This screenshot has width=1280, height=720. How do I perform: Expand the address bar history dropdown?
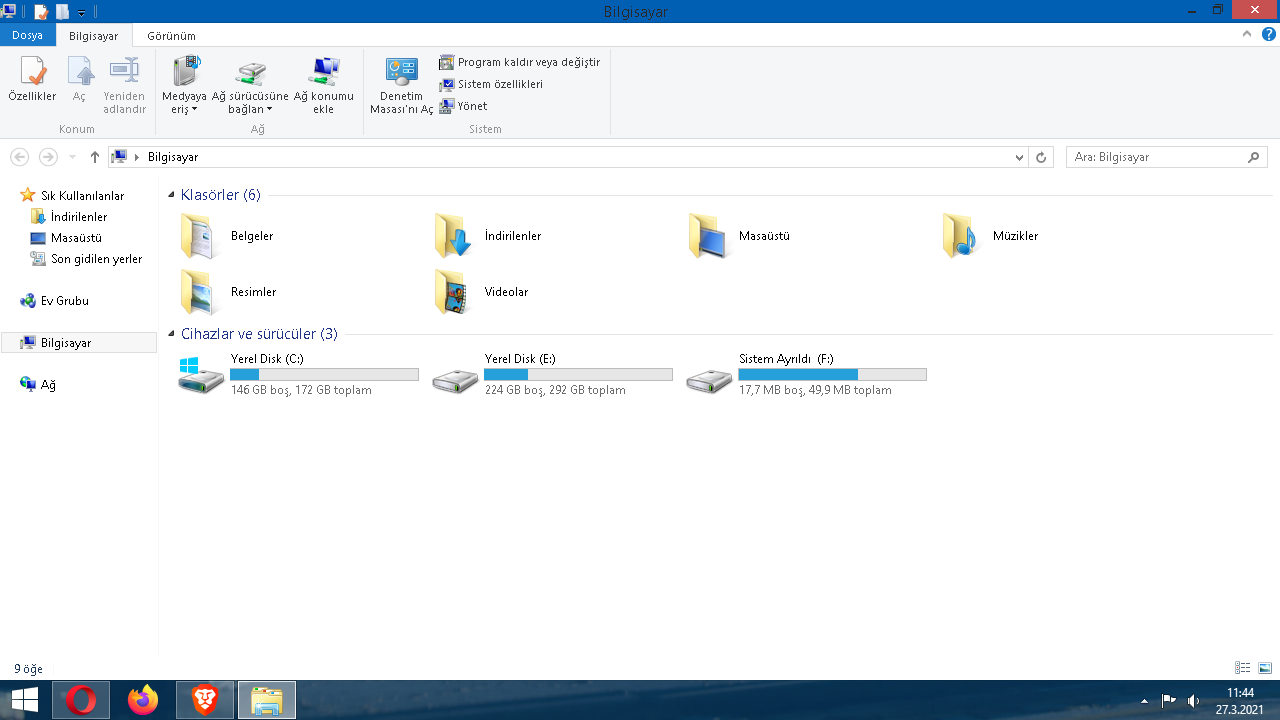pos(1019,157)
